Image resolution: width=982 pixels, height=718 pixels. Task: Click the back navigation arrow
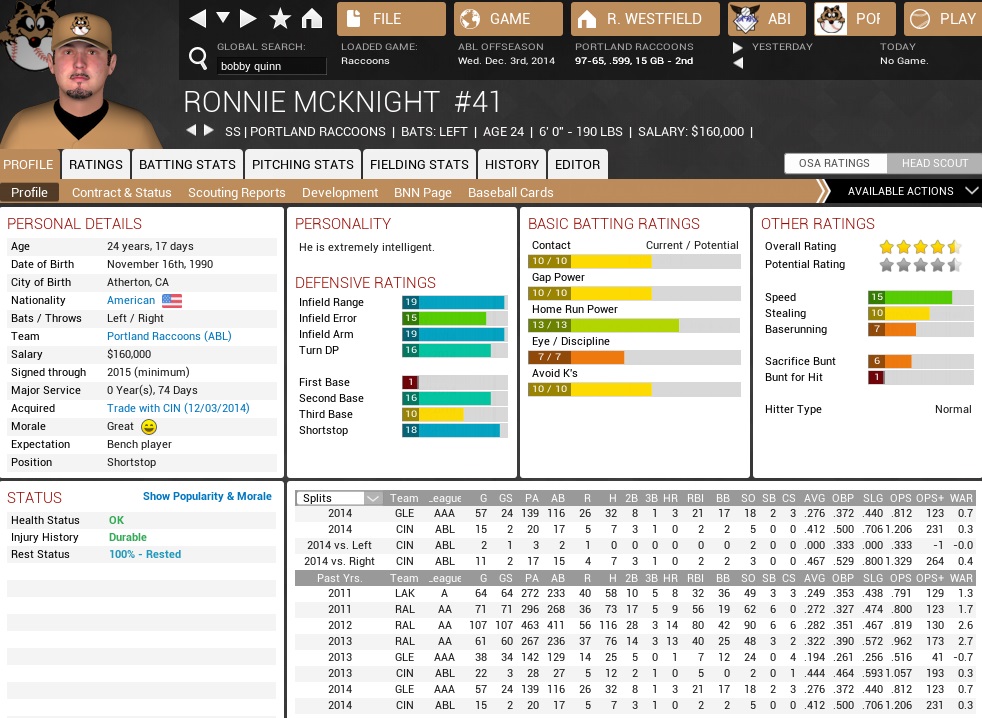(198, 18)
